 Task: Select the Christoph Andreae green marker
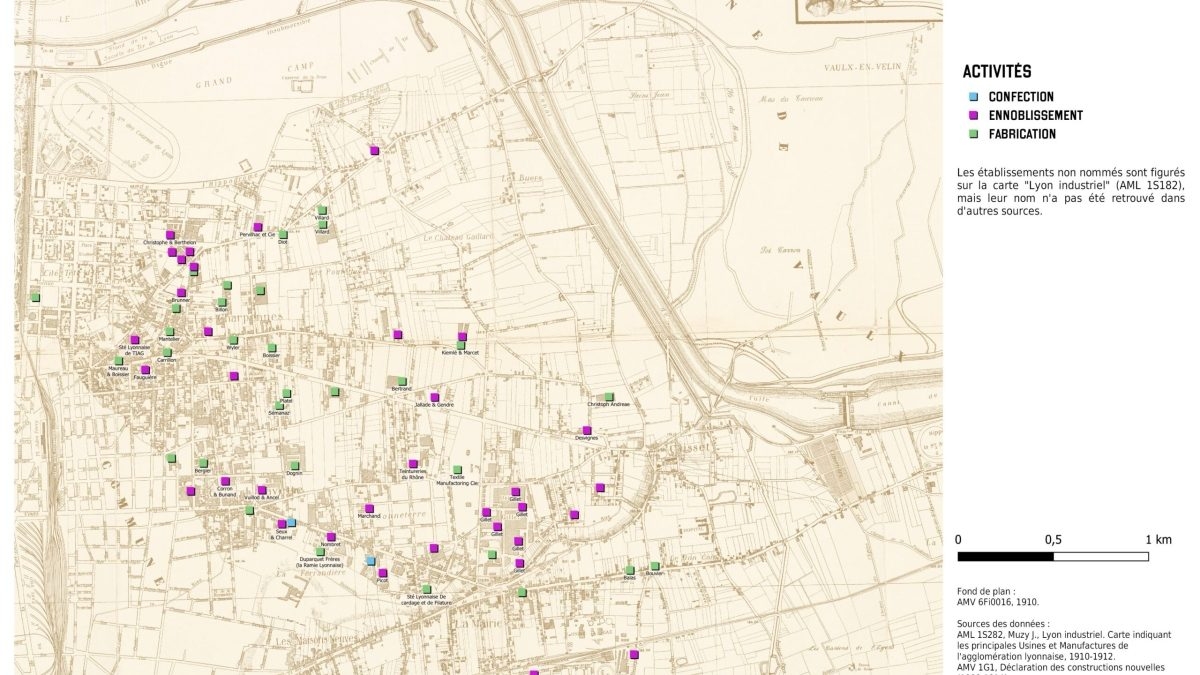[608, 397]
